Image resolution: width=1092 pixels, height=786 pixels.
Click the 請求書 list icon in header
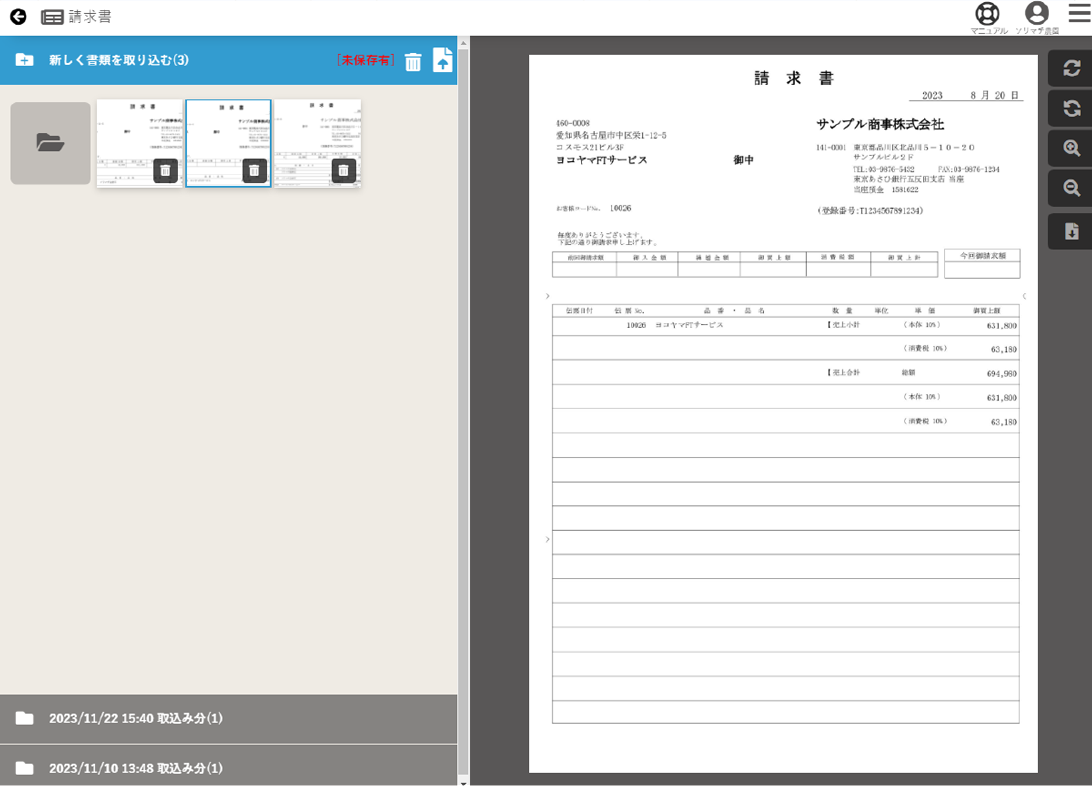[52, 17]
